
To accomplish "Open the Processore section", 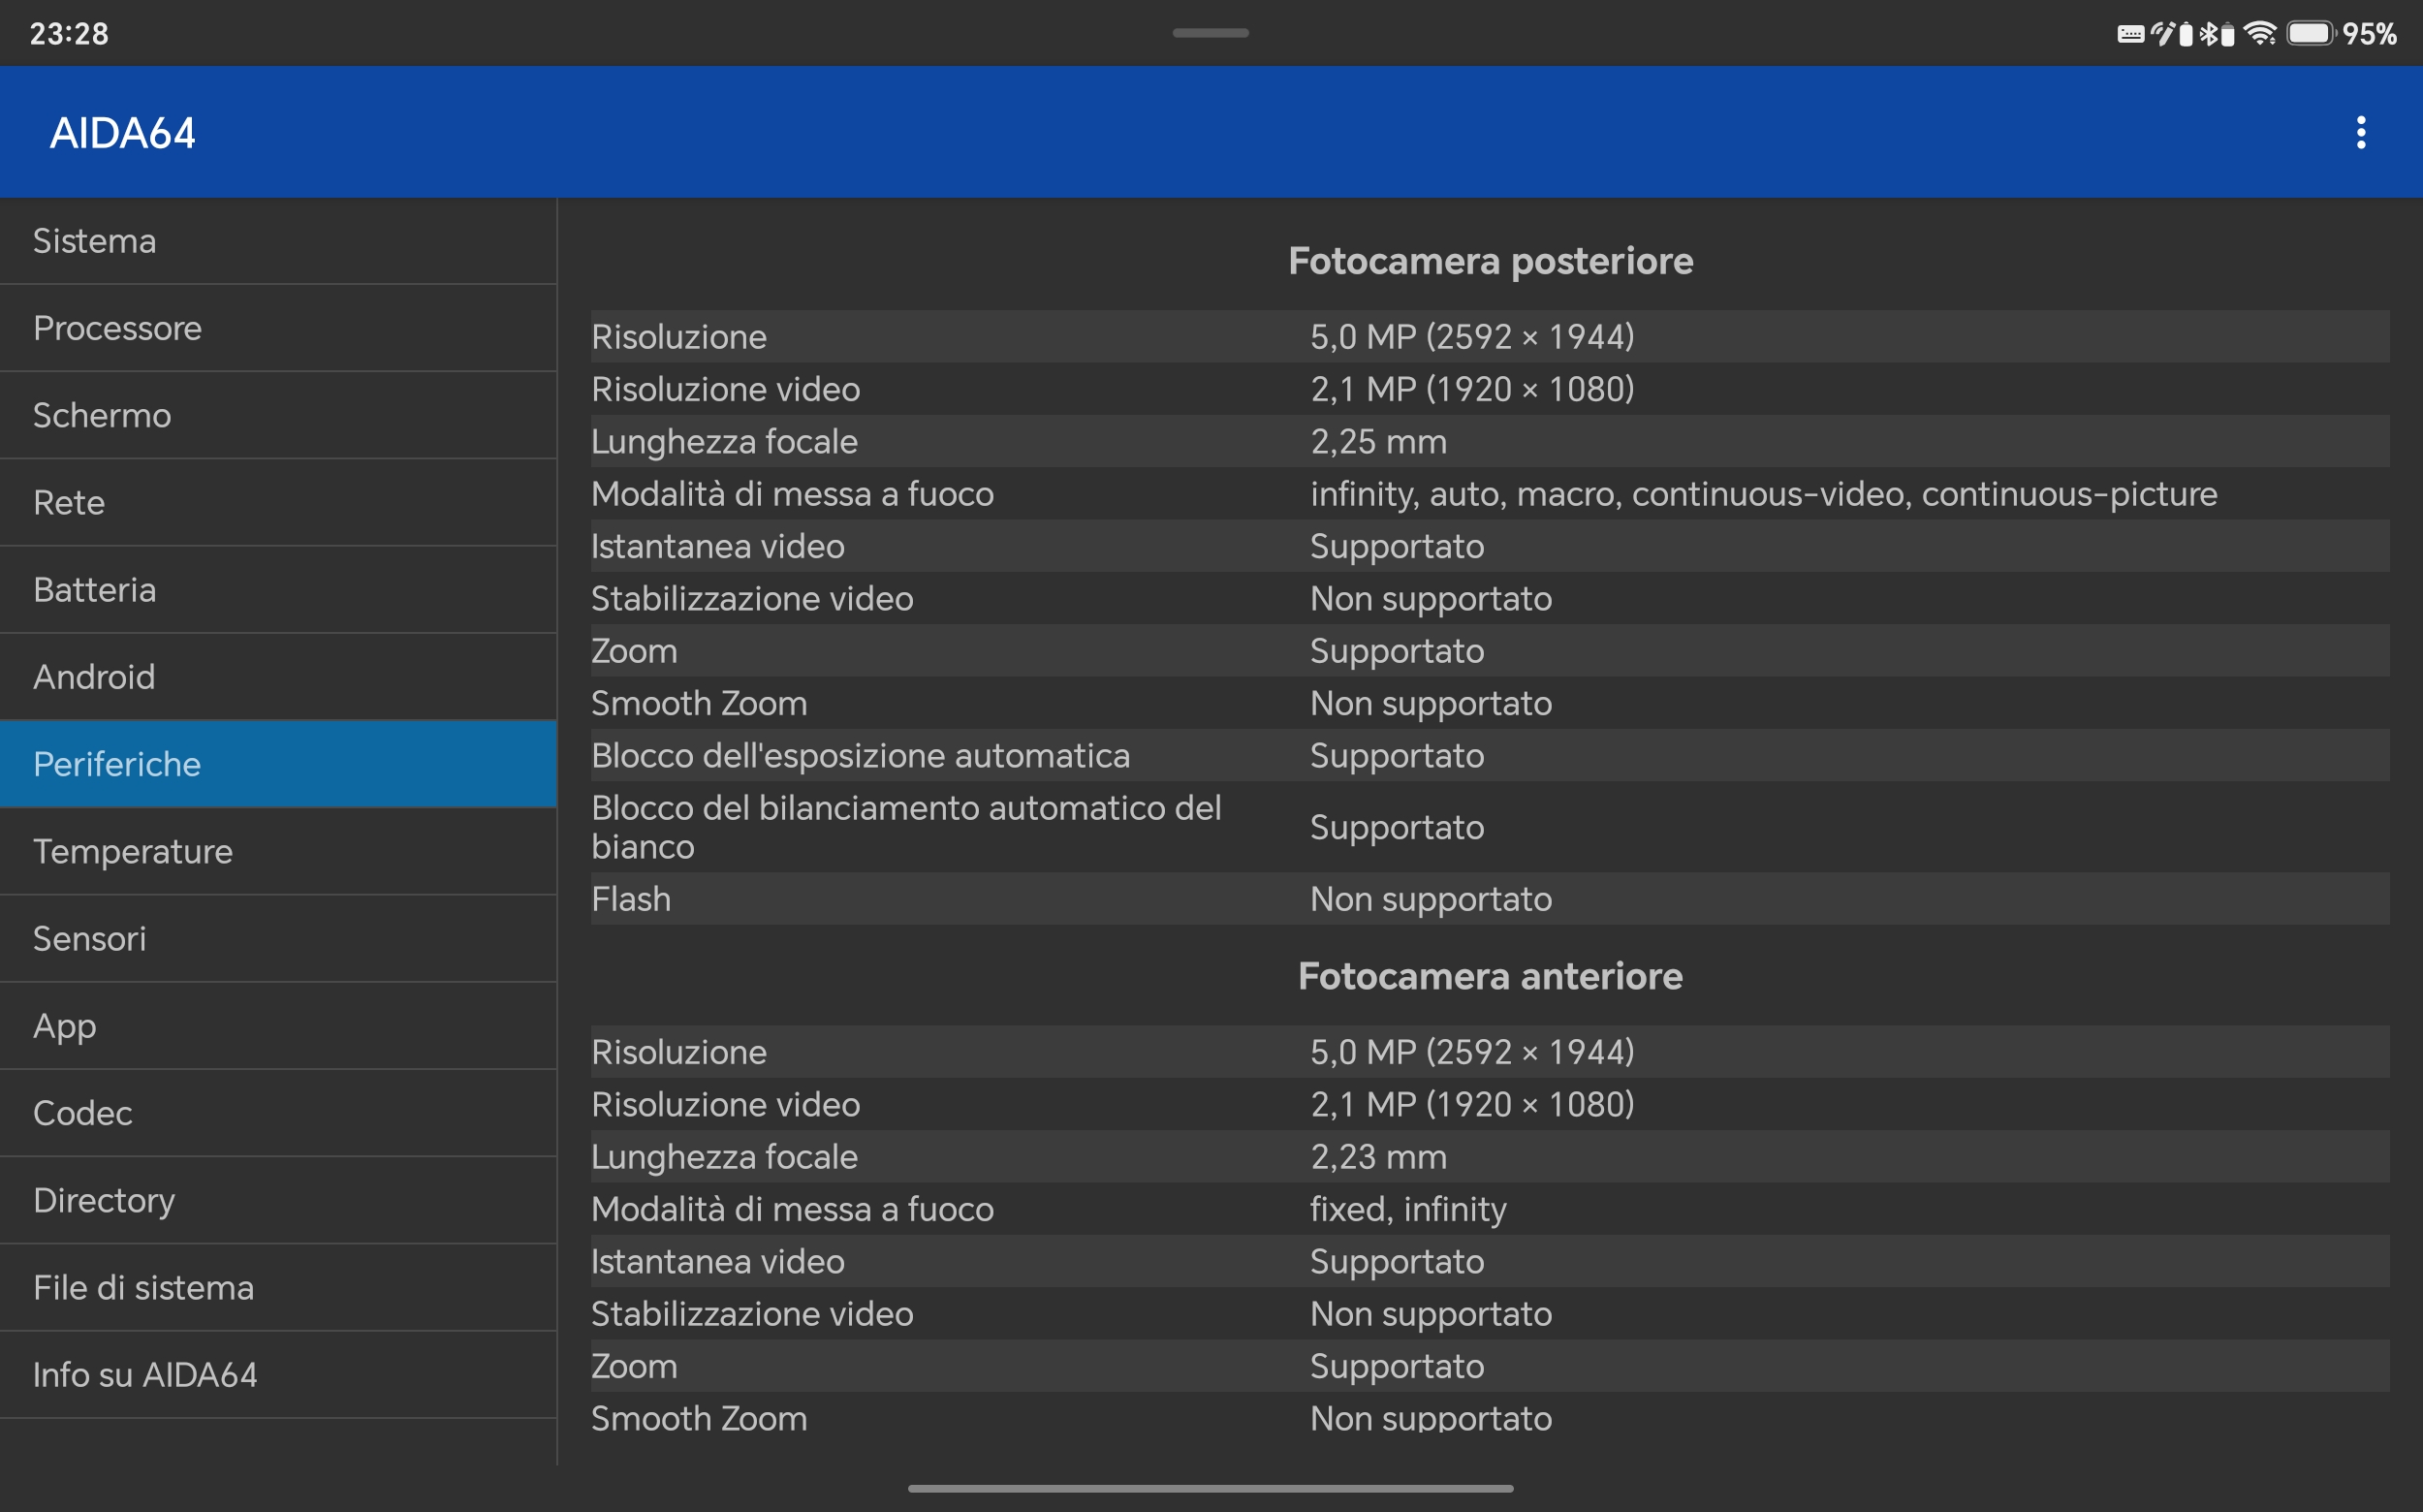I will pyautogui.click(x=278, y=328).
